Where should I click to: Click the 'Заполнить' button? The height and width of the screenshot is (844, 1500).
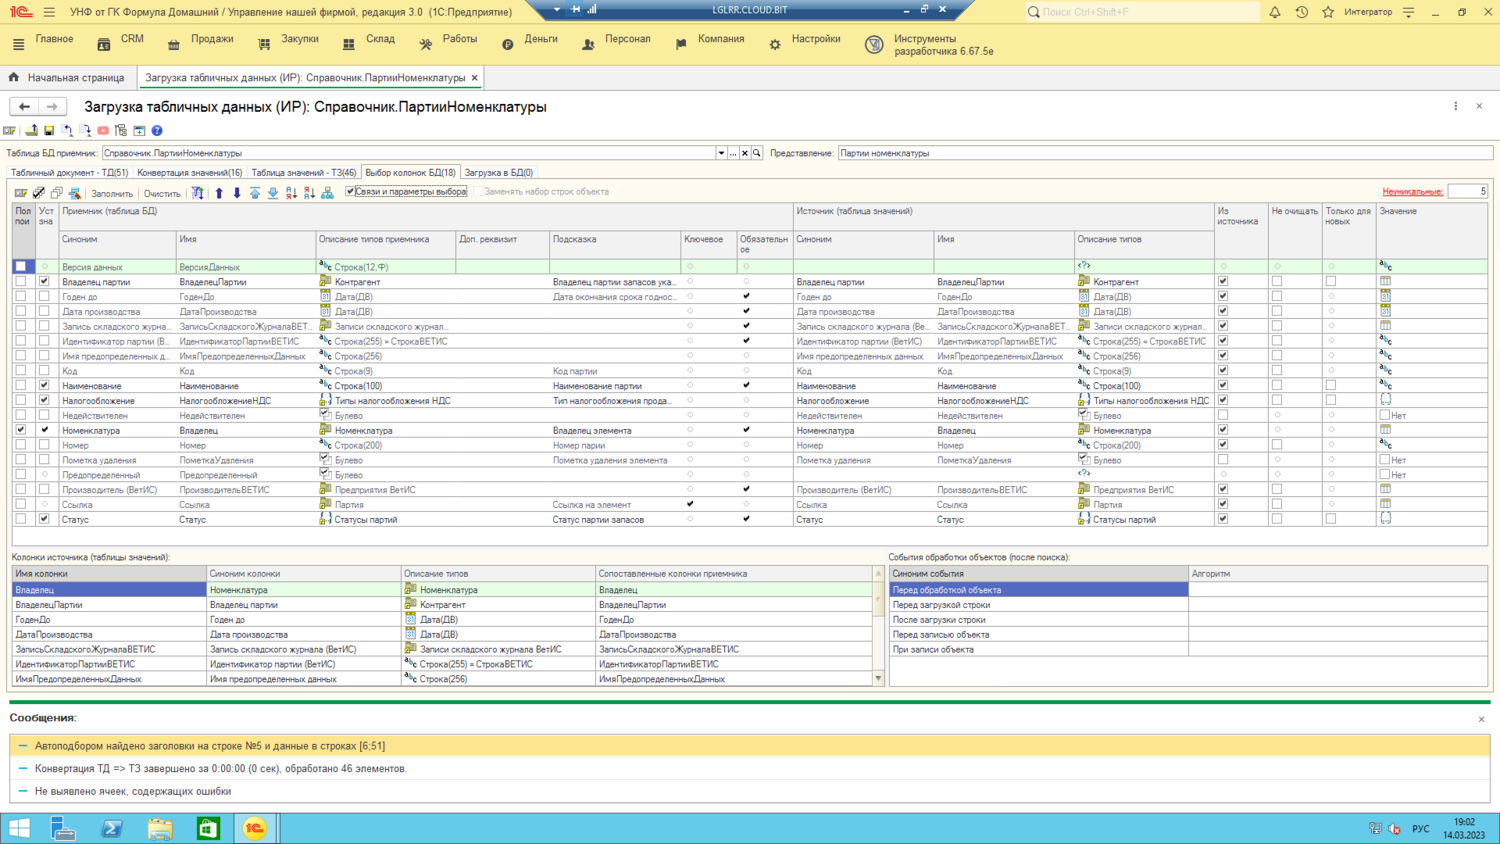[111, 193]
